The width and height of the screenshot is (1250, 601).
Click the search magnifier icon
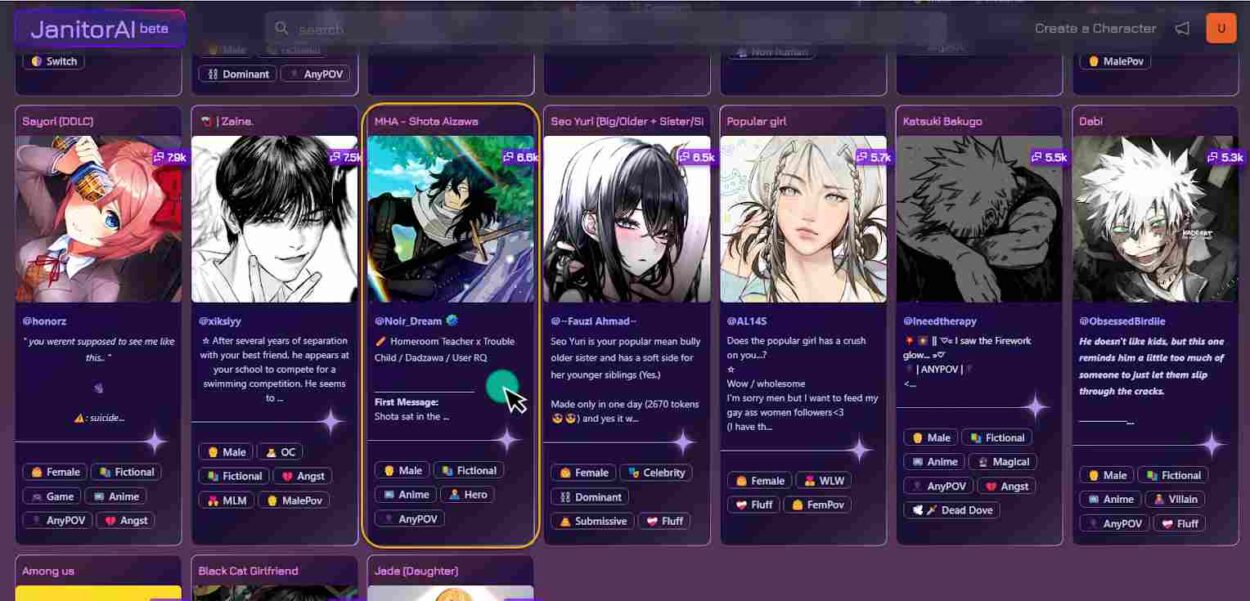(x=282, y=29)
